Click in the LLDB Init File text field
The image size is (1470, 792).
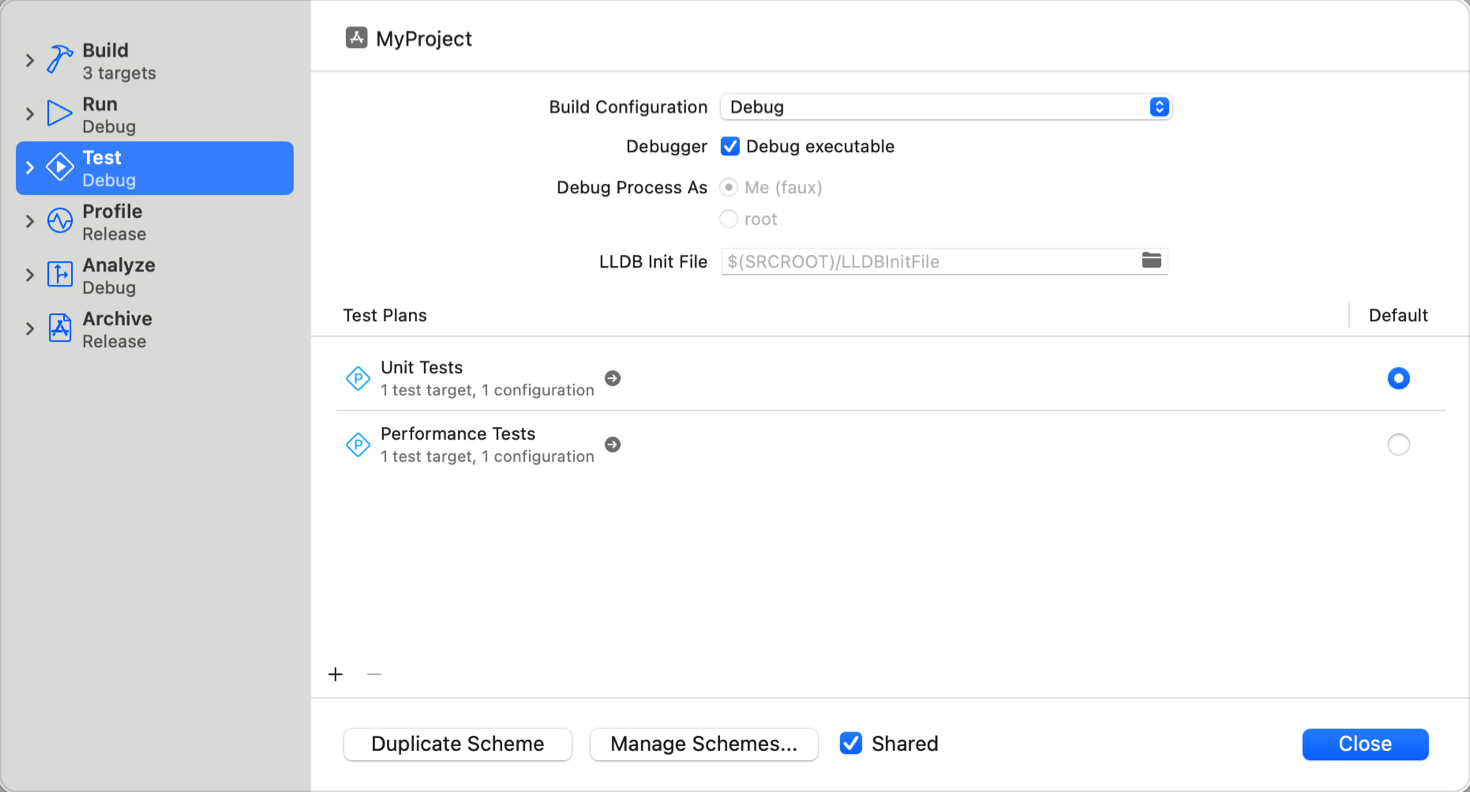point(930,260)
